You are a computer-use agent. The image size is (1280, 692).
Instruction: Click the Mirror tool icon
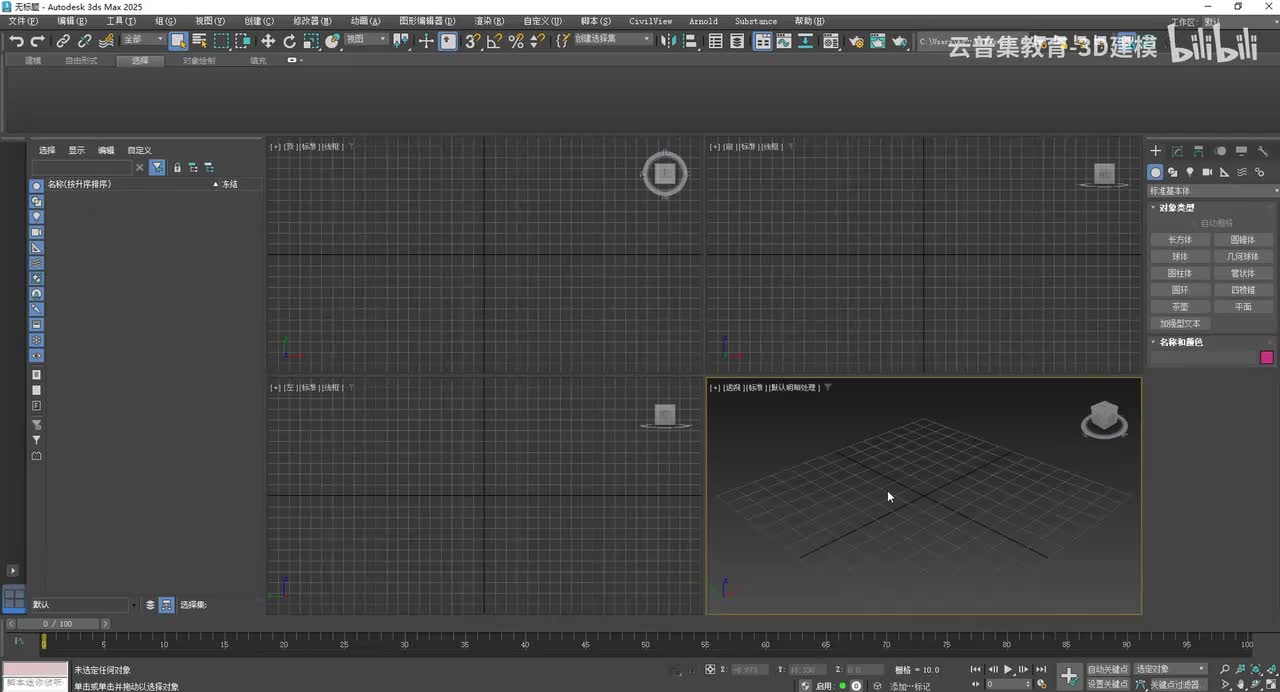pos(668,41)
